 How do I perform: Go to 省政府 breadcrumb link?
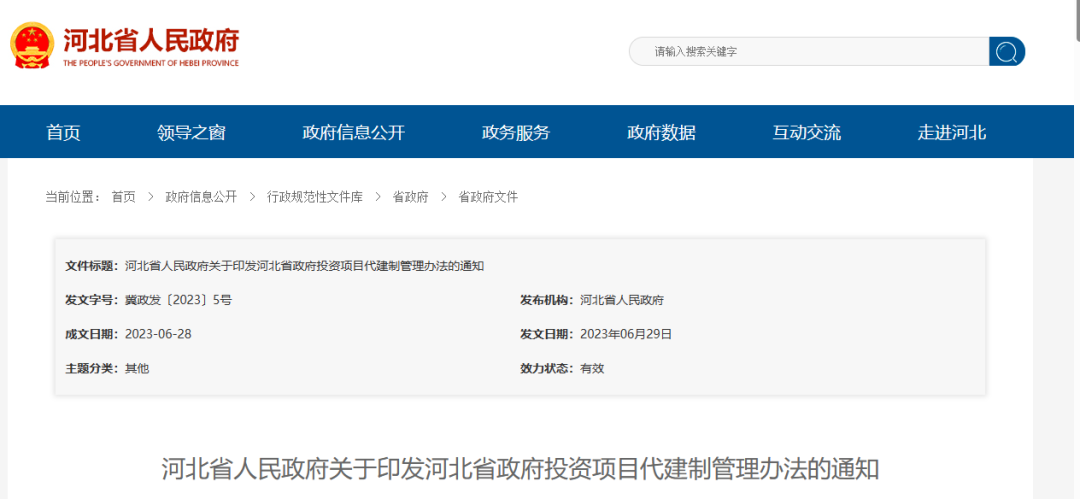pos(411,197)
